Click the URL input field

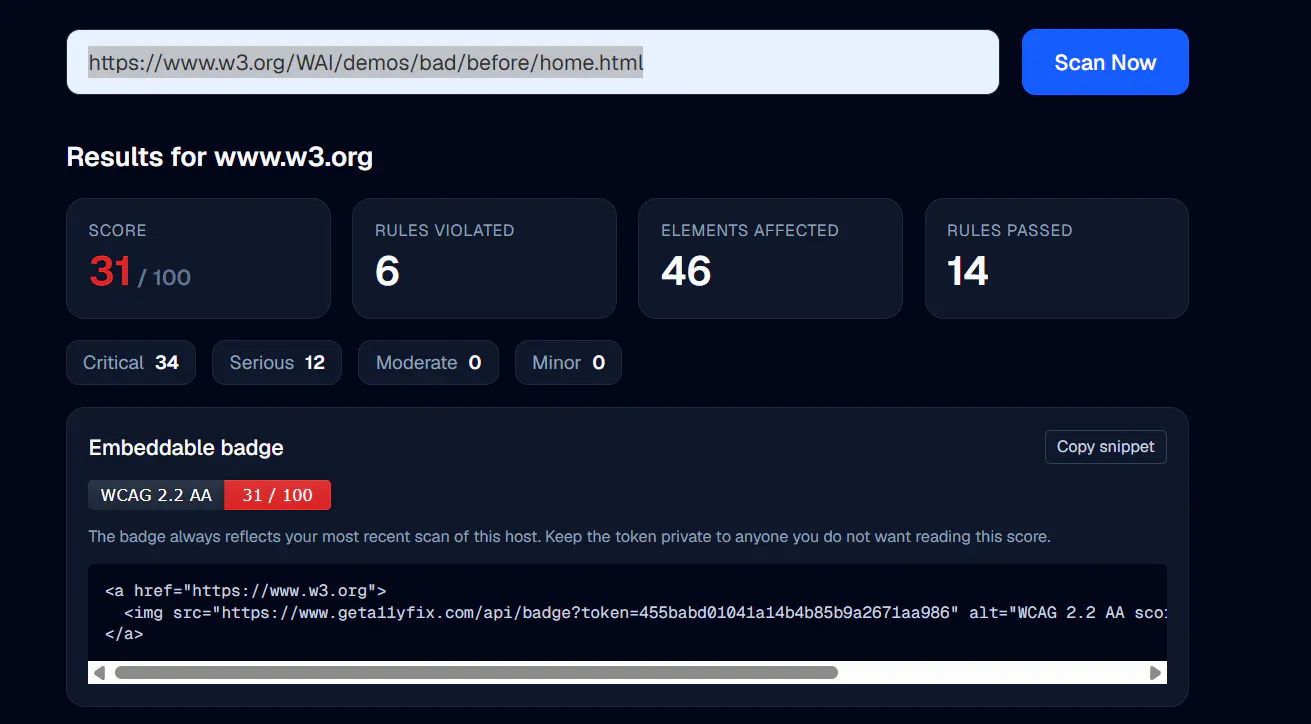click(533, 62)
